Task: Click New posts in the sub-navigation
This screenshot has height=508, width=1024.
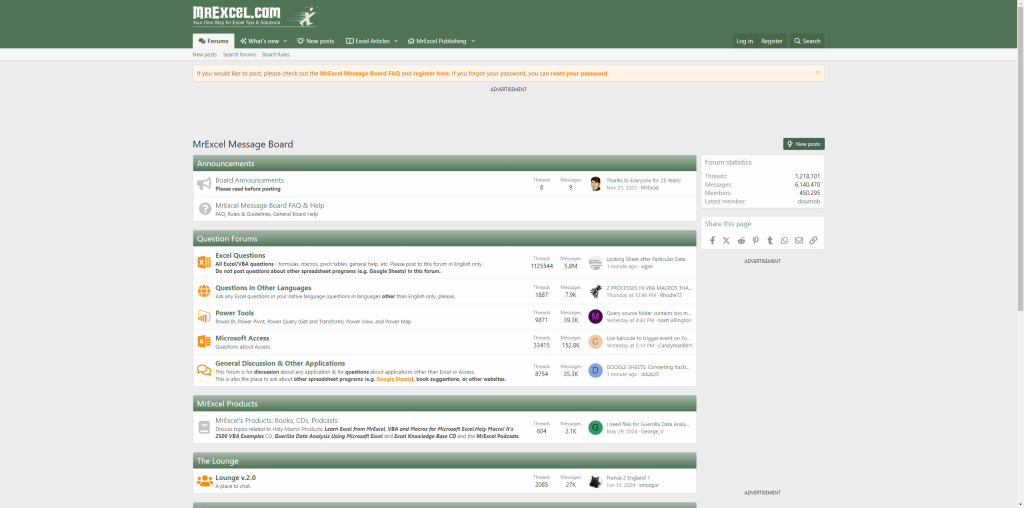Action: (x=204, y=55)
